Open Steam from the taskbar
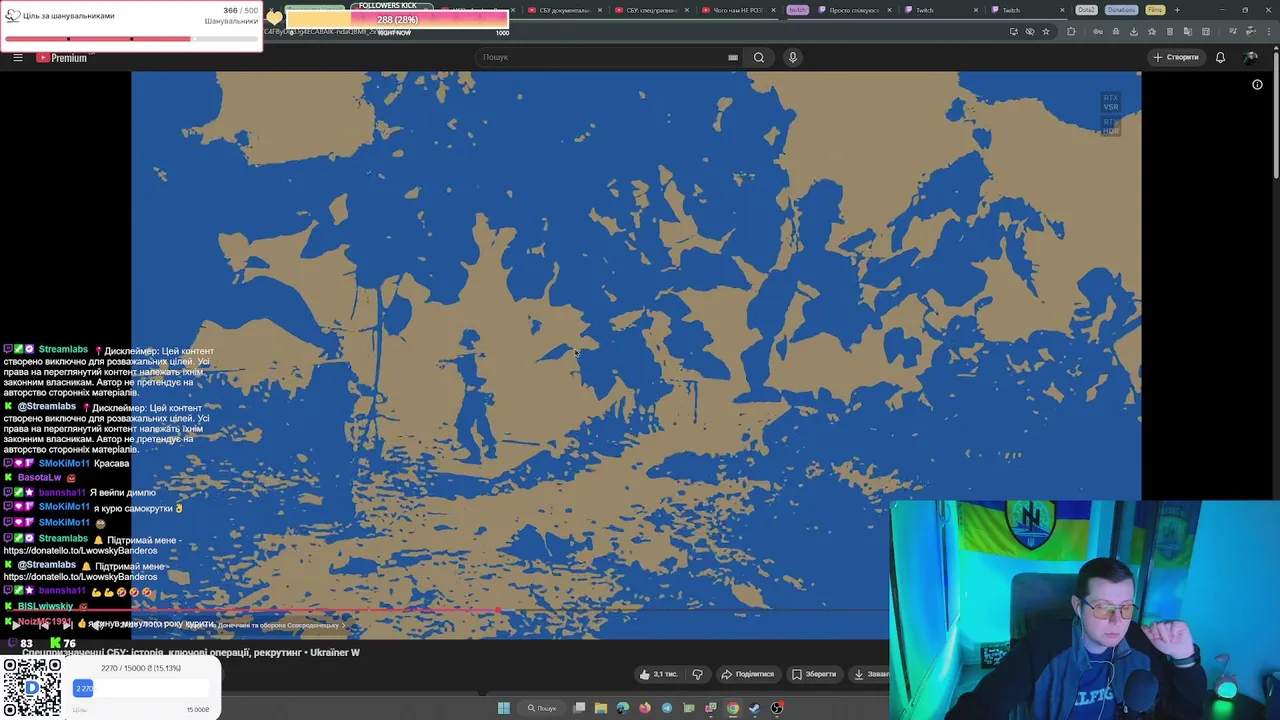The width and height of the screenshot is (1280, 720). (x=754, y=708)
